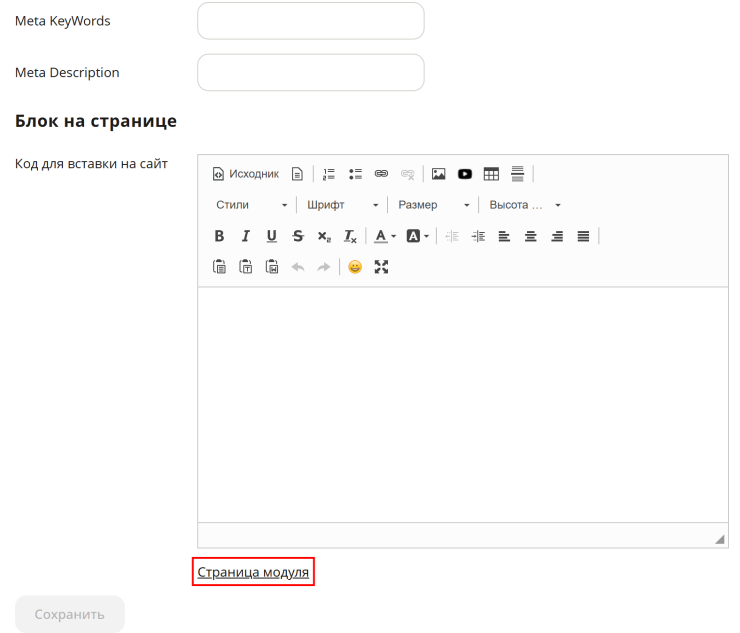
Task: Undo last editor action
Action: (x=298, y=267)
